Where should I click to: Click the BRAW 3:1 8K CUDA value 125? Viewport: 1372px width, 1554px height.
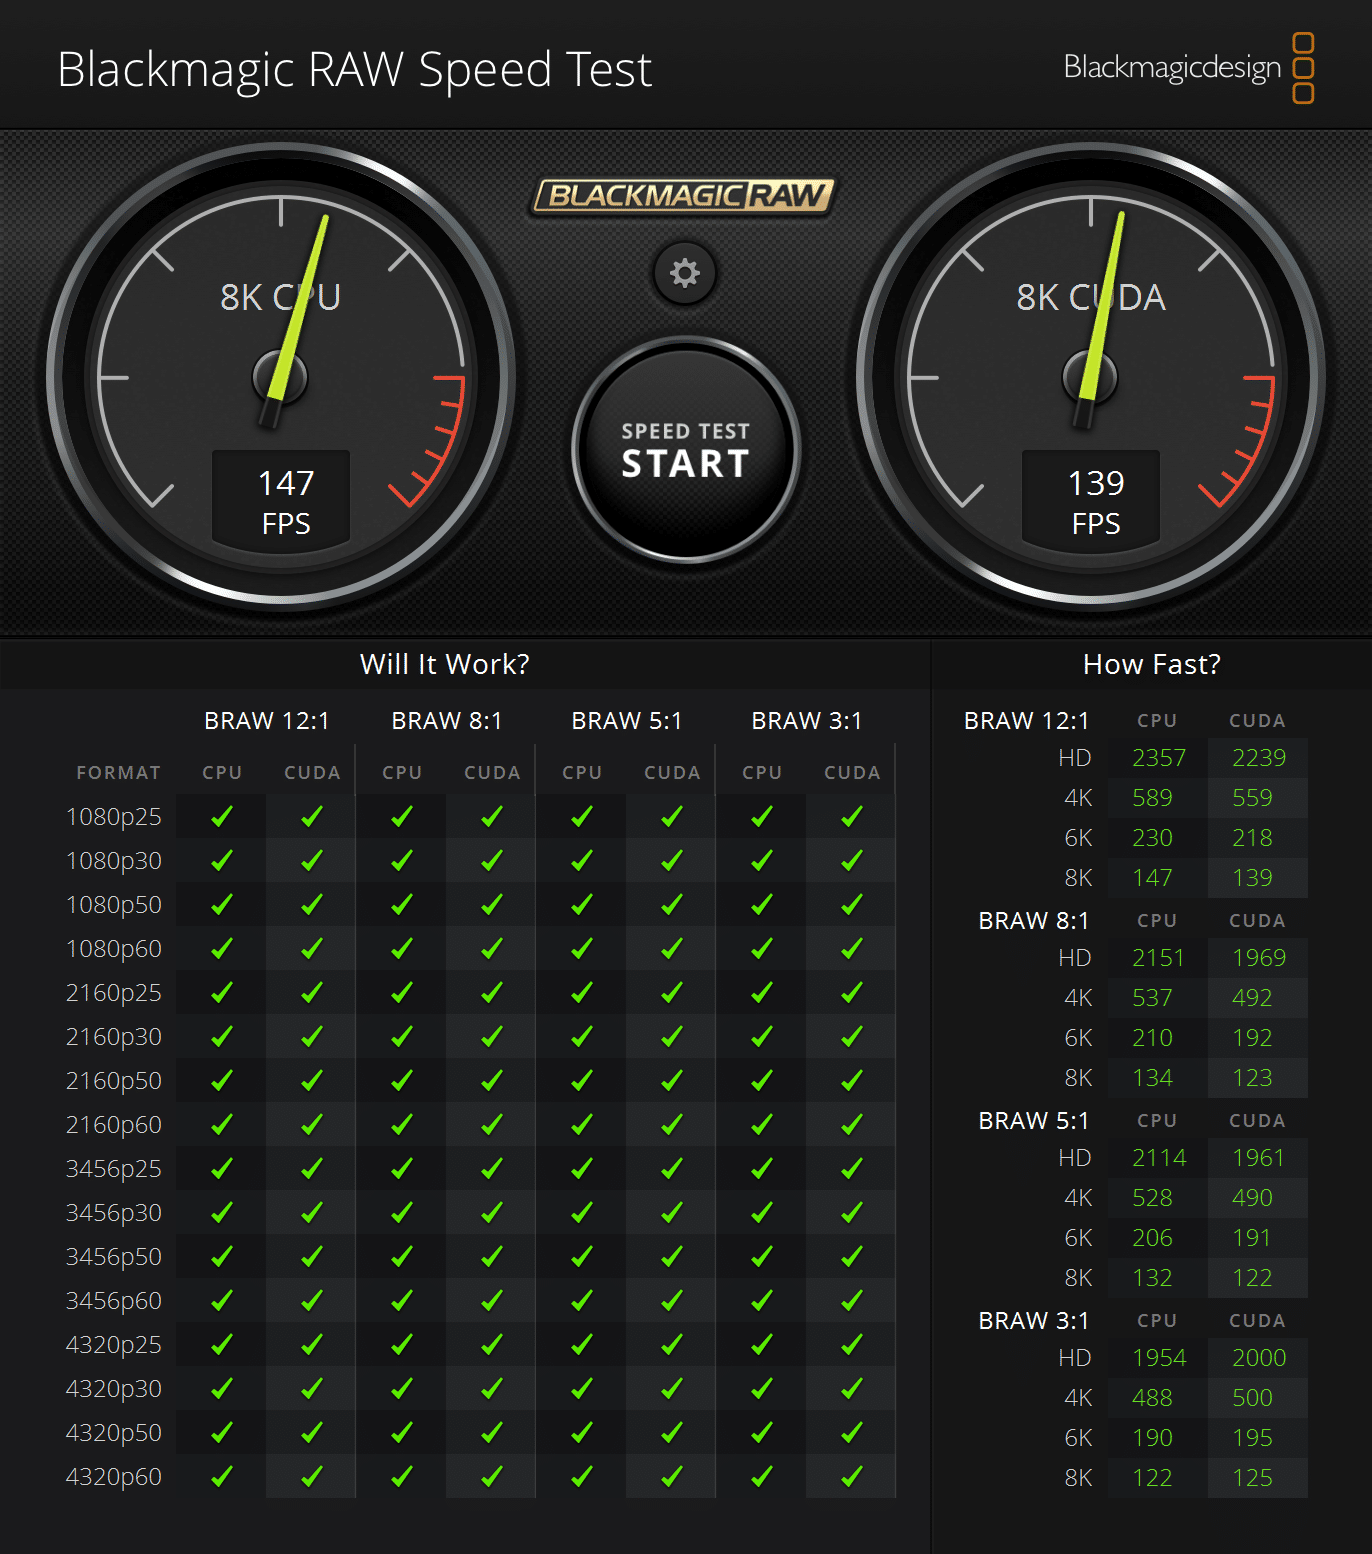click(x=1252, y=1478)
